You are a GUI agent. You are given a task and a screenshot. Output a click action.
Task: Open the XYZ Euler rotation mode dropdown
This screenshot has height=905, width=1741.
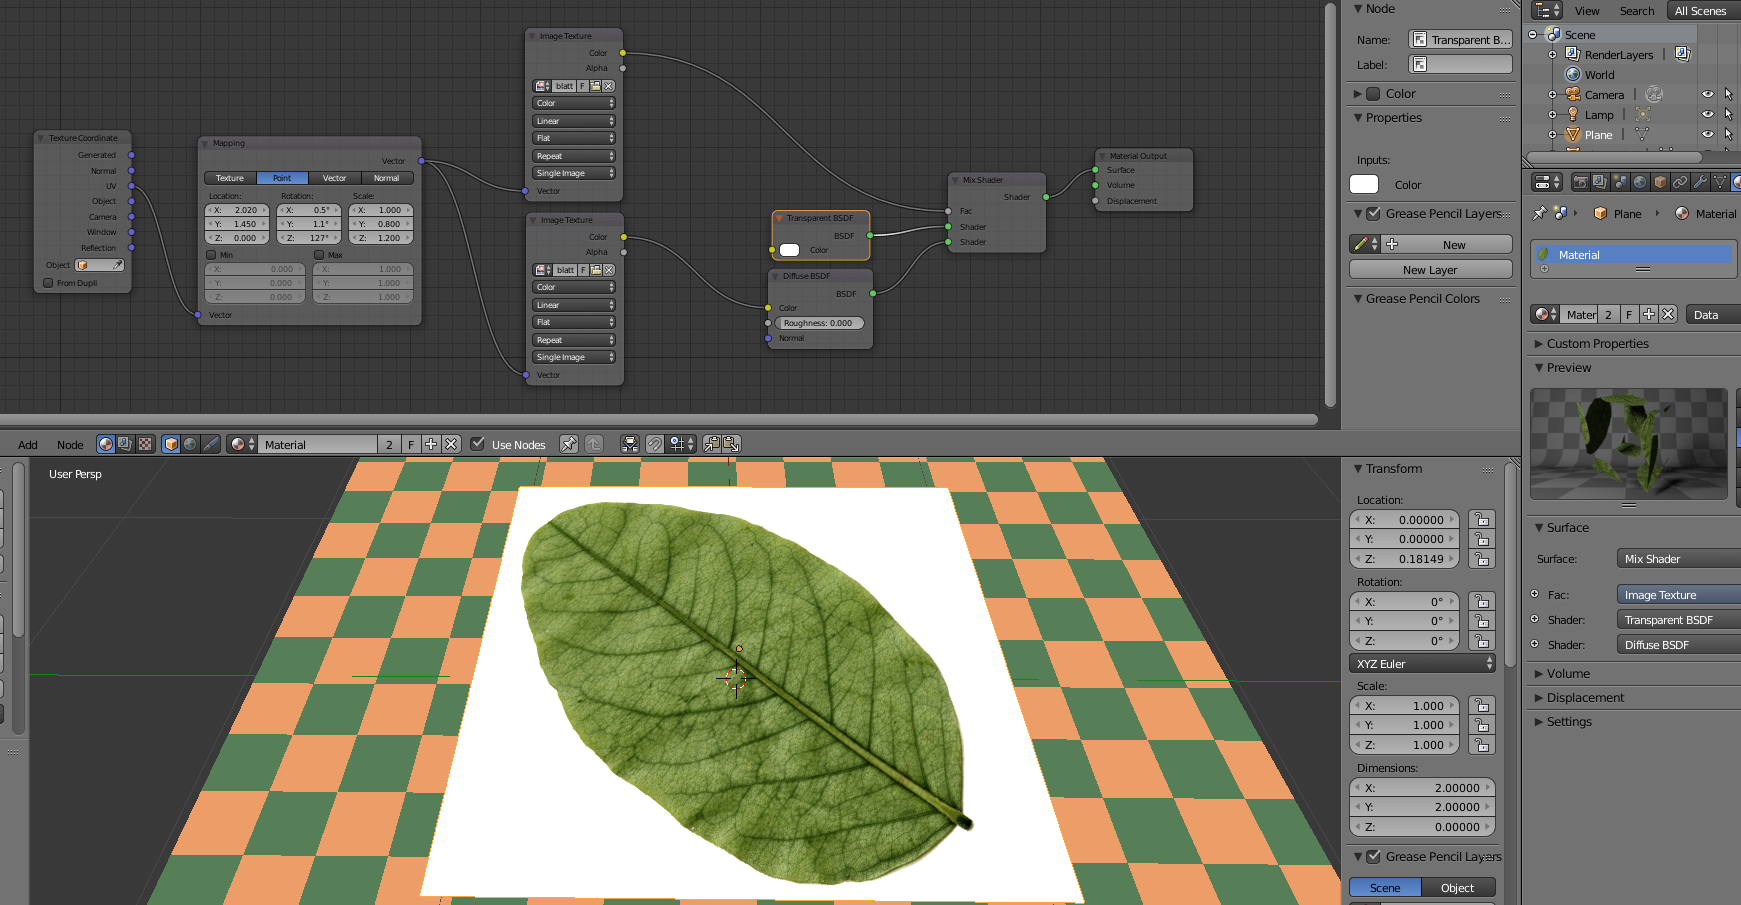[1422, 664]
